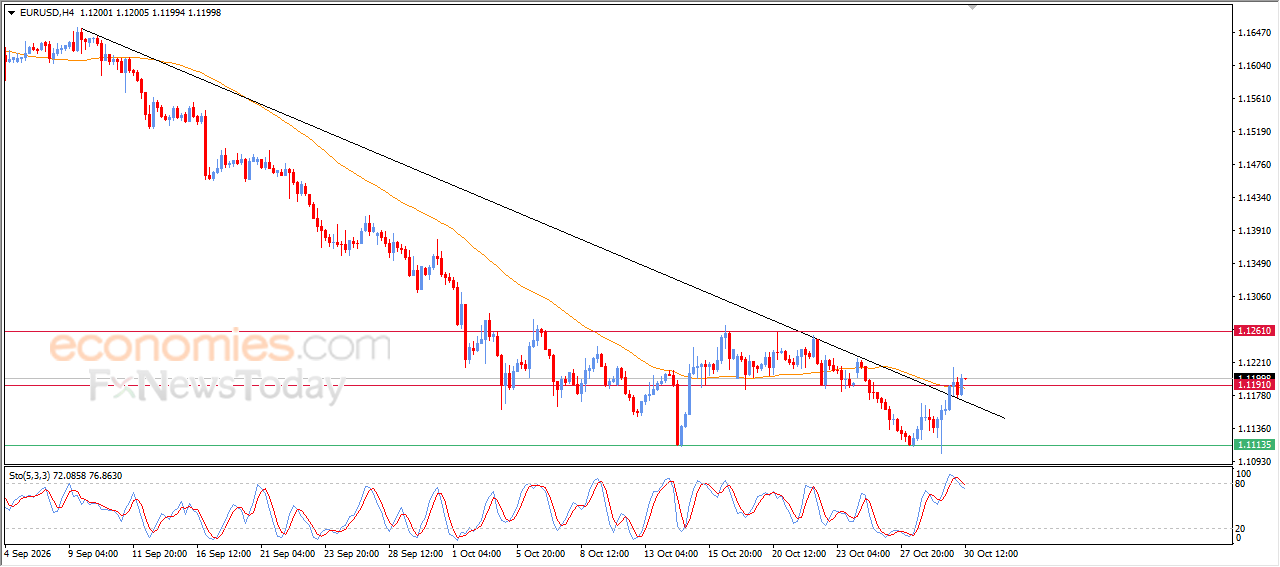Click the 11 Sep 20:00 time label
Screen dimensions: 1280x567
[x=158, y=552]
